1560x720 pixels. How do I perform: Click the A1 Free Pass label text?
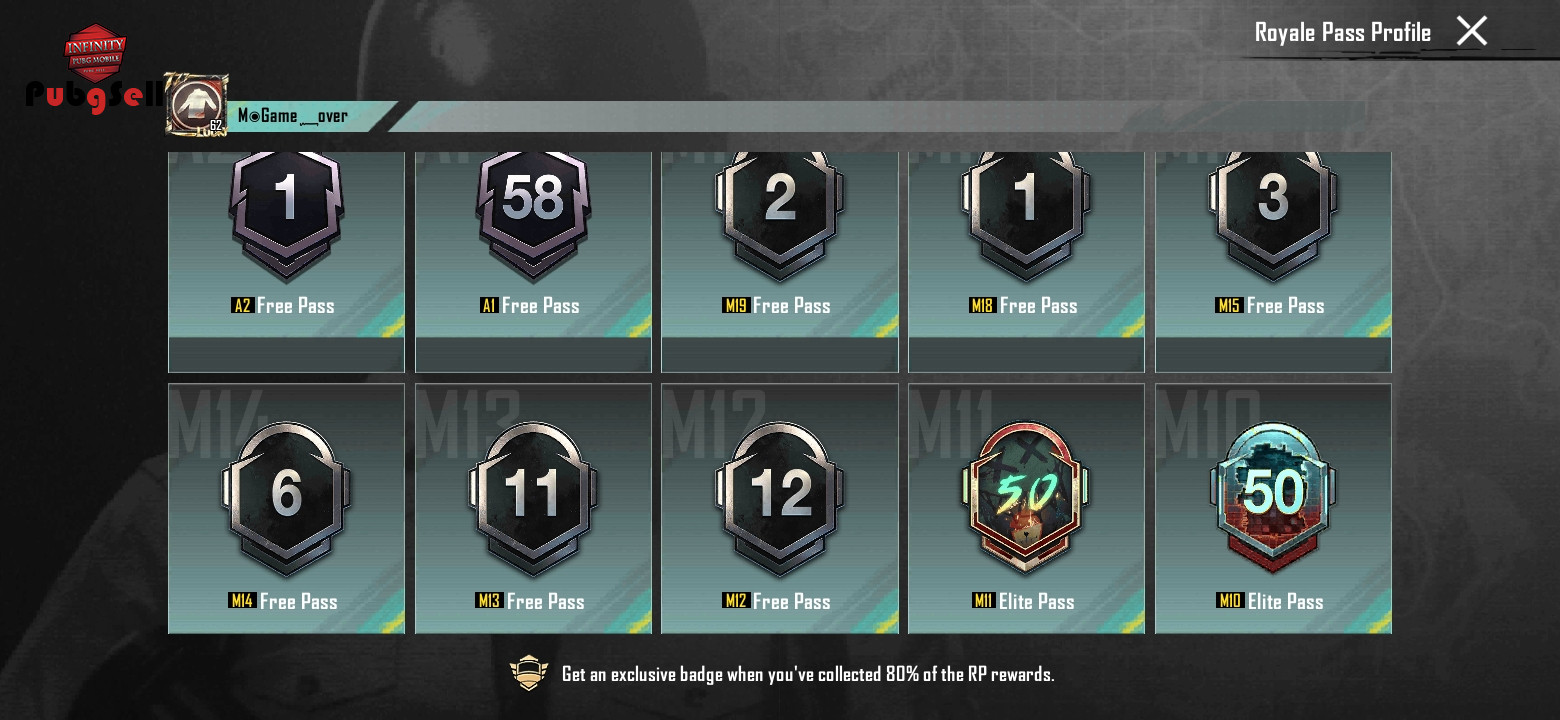530,305
